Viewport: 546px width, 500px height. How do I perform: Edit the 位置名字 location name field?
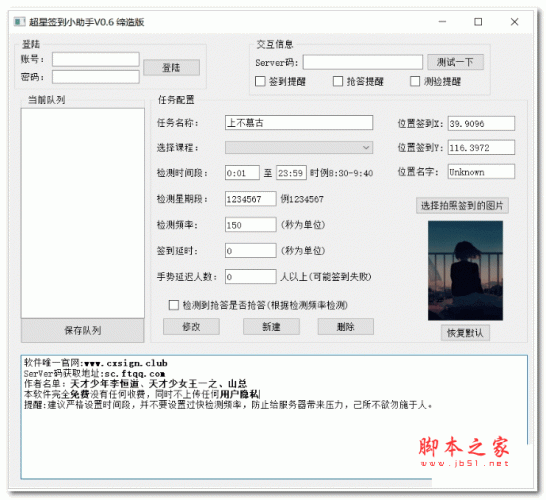click(481, 172)
